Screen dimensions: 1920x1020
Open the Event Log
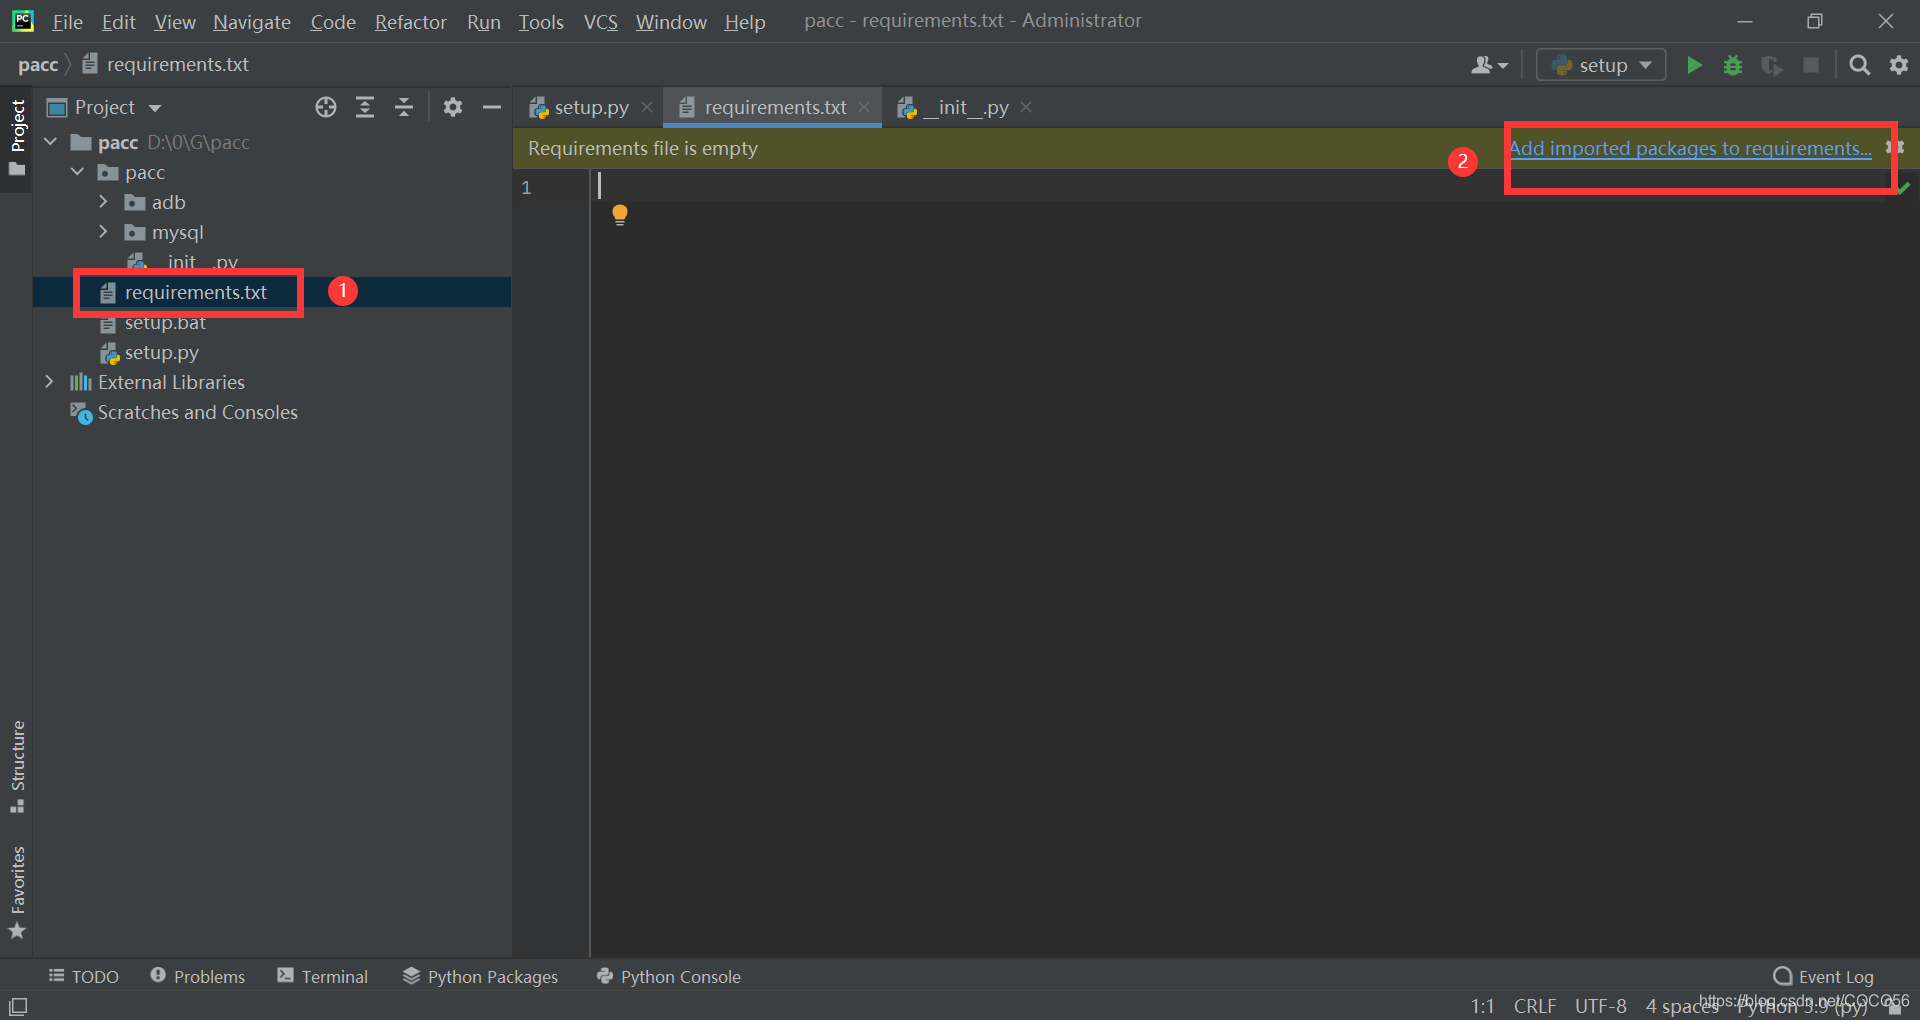tap(1824, 976)
